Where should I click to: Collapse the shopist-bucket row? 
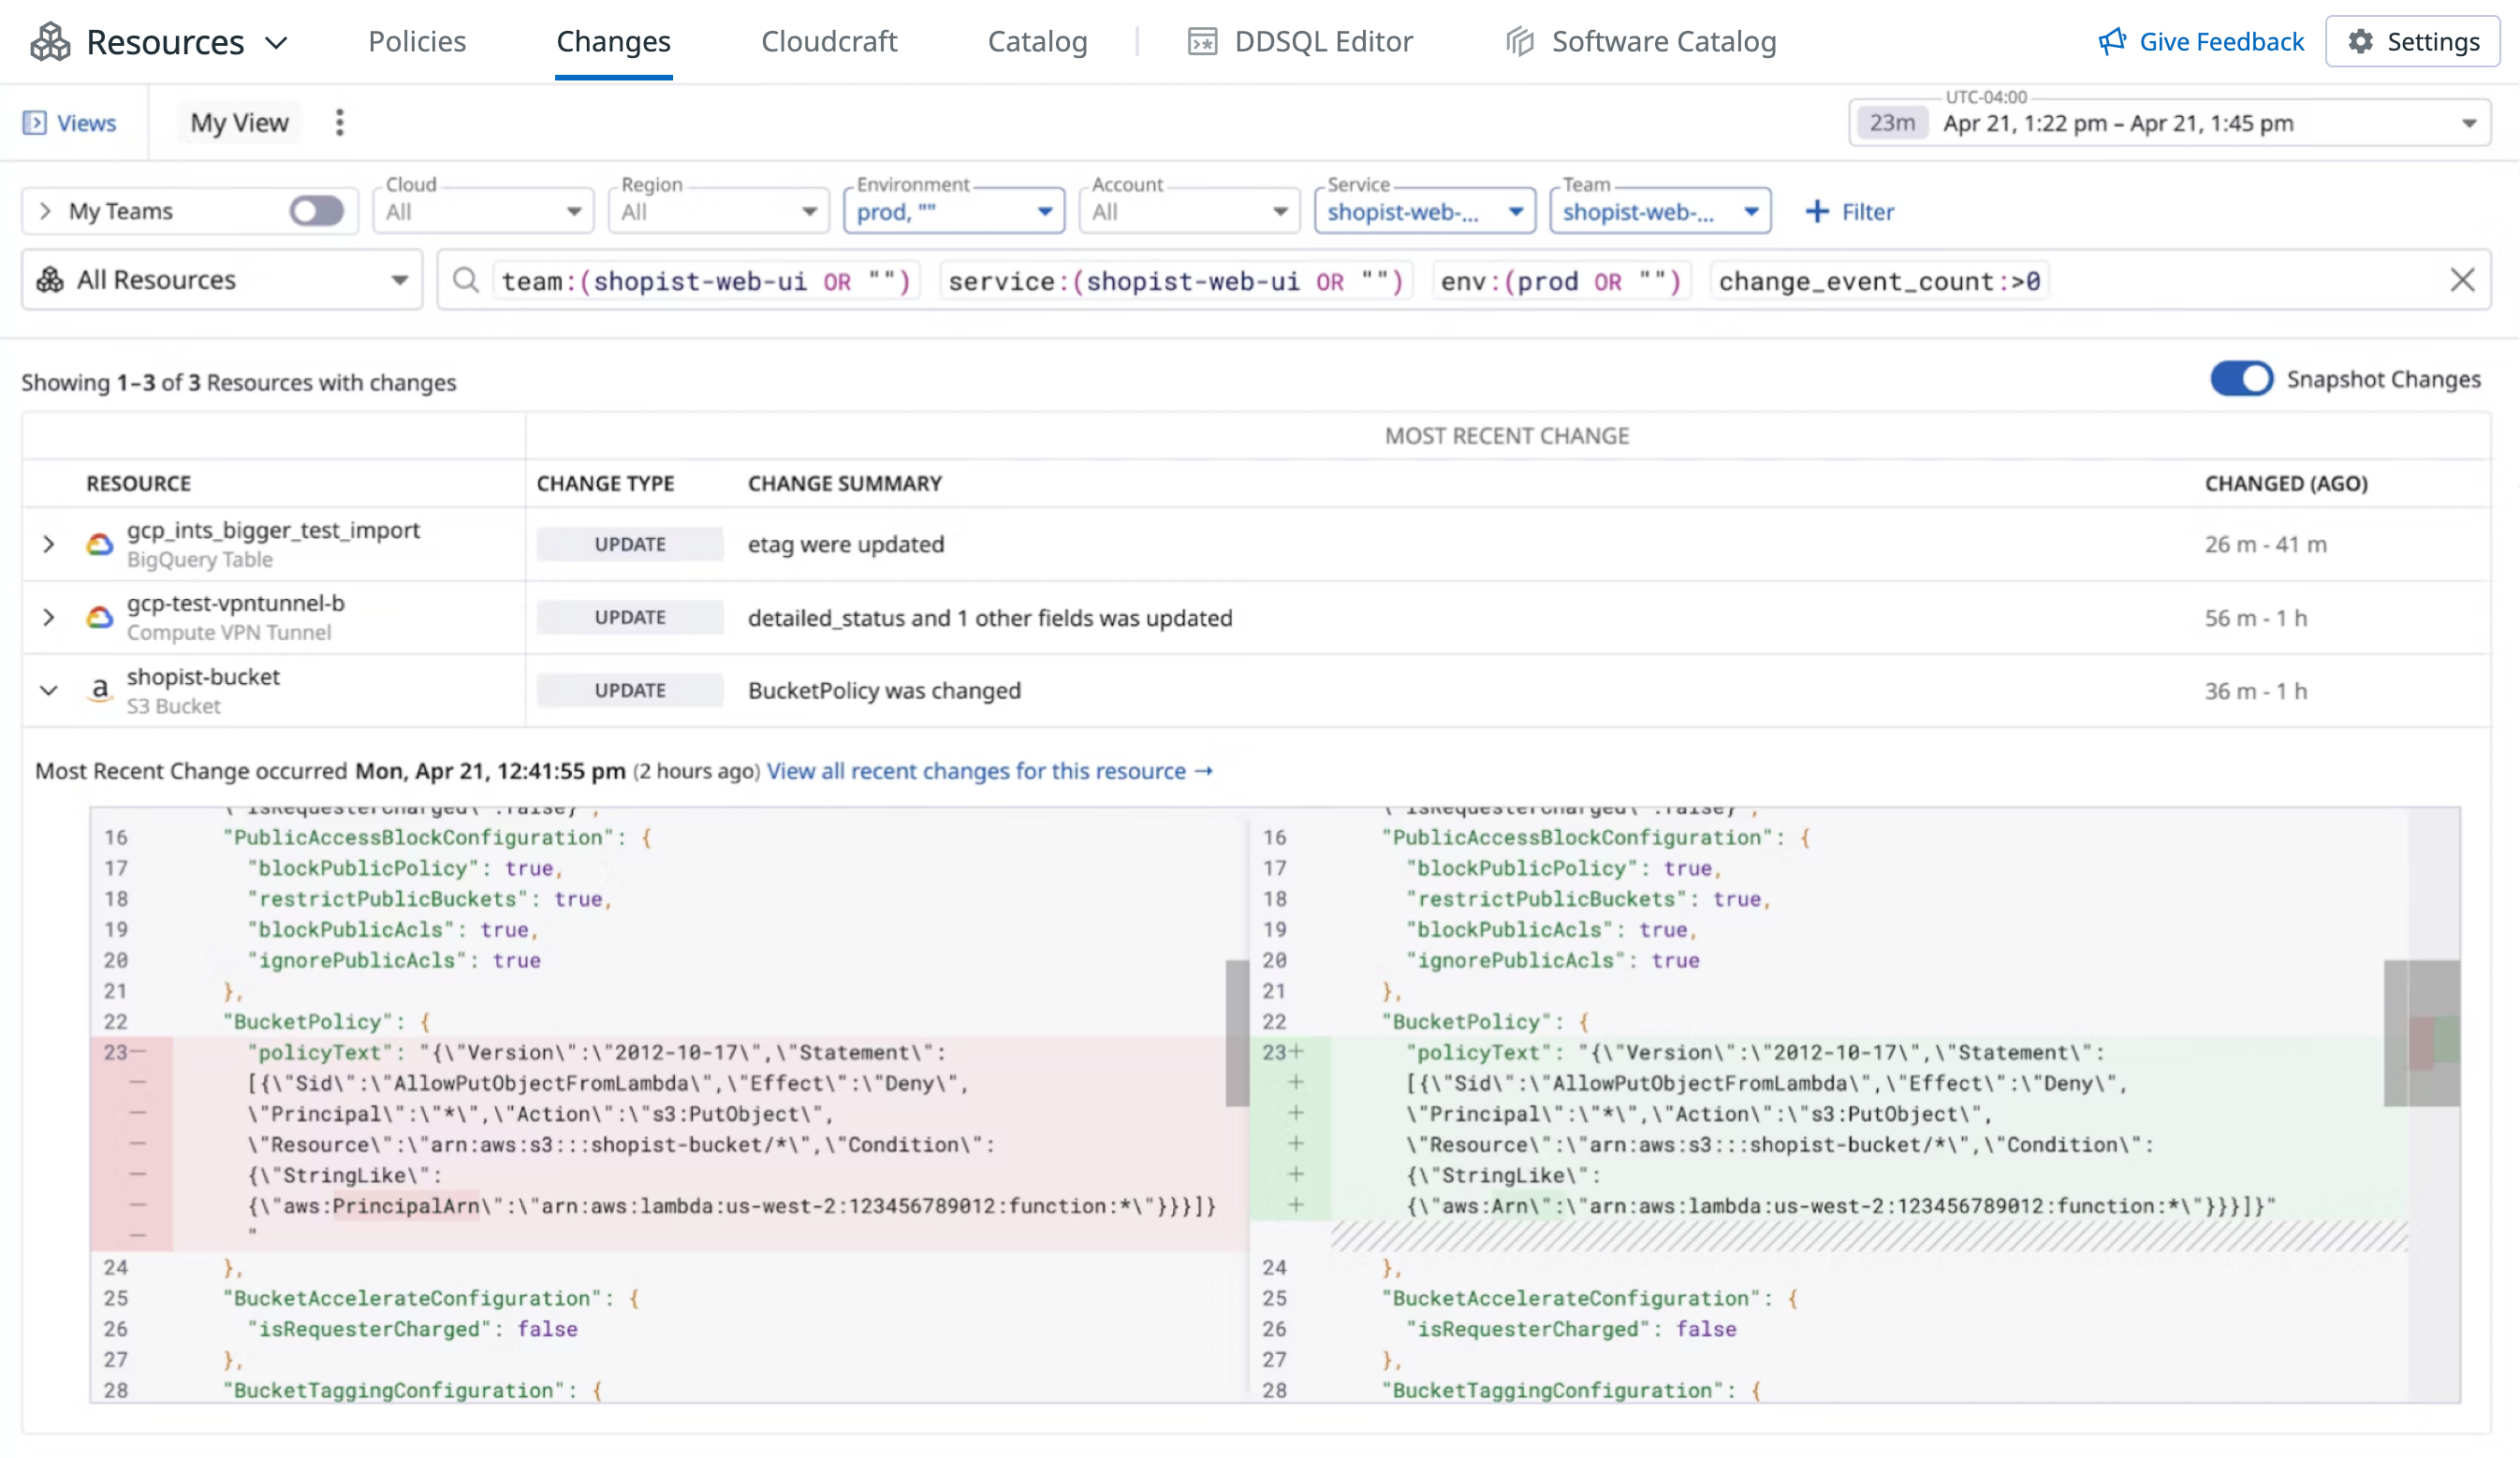pos(48,690)
